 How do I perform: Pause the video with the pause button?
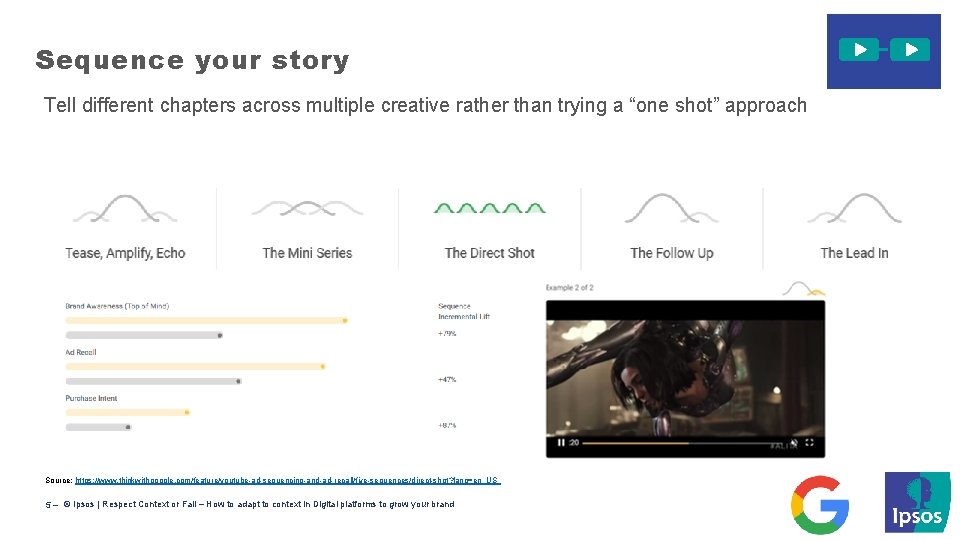(561, 443)
